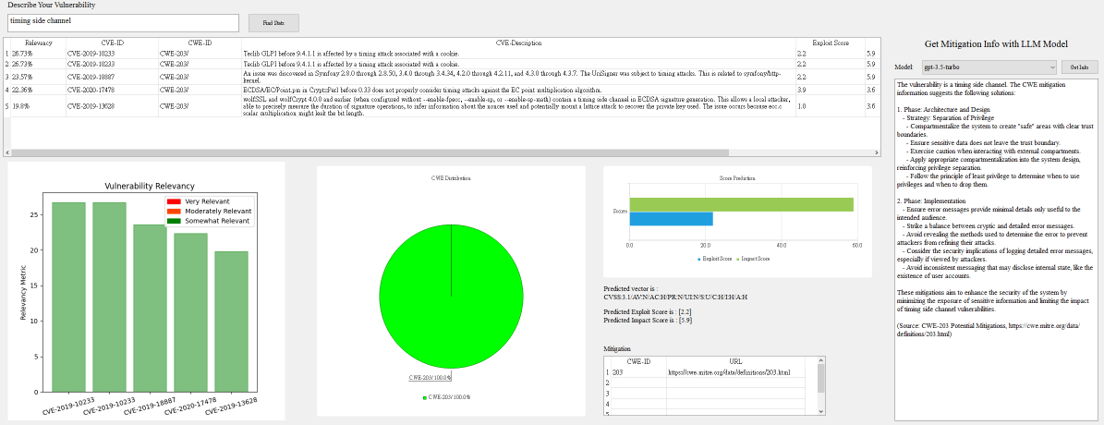Click the red Very Relevant legend swatch
The height and width of the screenshot is (425, 1104).
pyautogui.click(x=172, y=202)
